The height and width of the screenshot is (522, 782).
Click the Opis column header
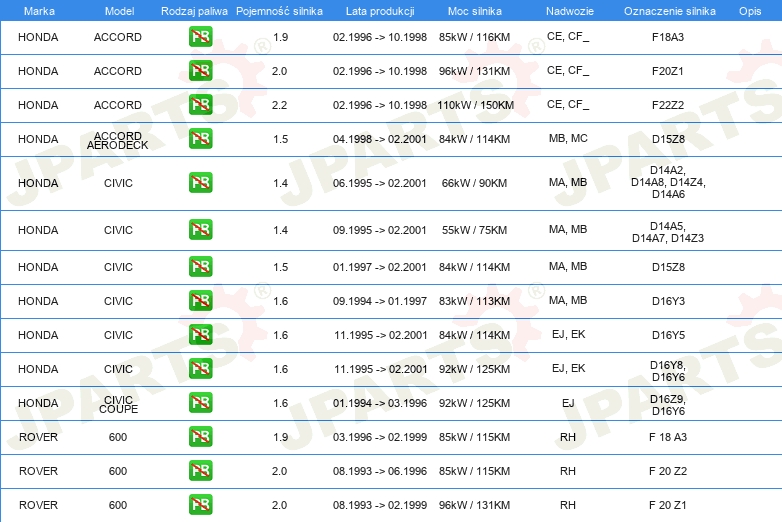tap(750, 11)
